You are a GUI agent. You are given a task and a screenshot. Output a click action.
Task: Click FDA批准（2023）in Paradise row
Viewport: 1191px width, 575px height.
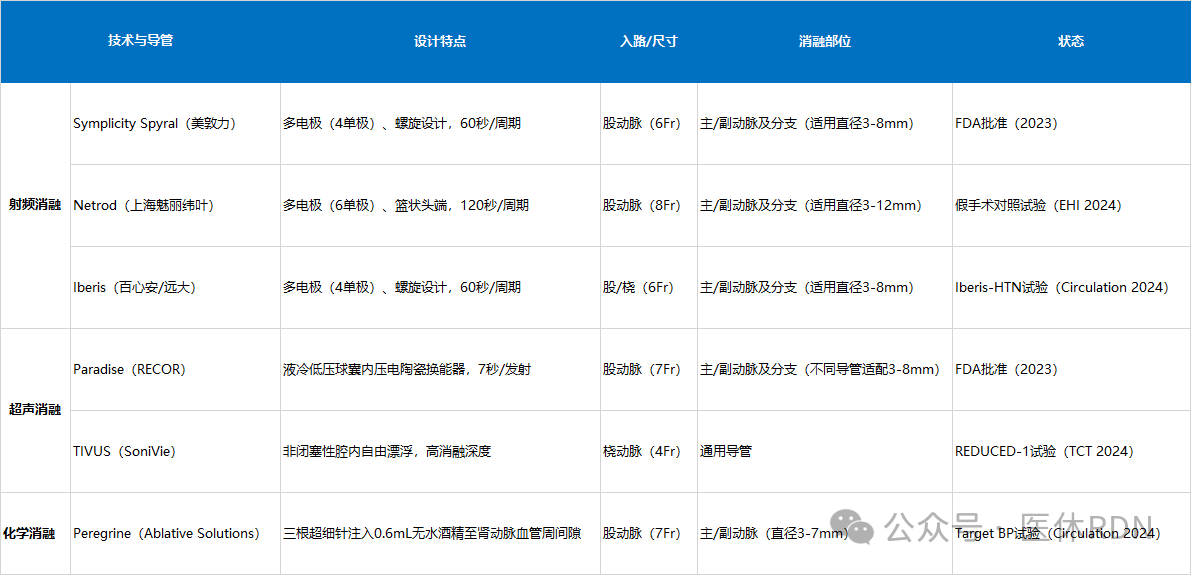[1071, 370]
